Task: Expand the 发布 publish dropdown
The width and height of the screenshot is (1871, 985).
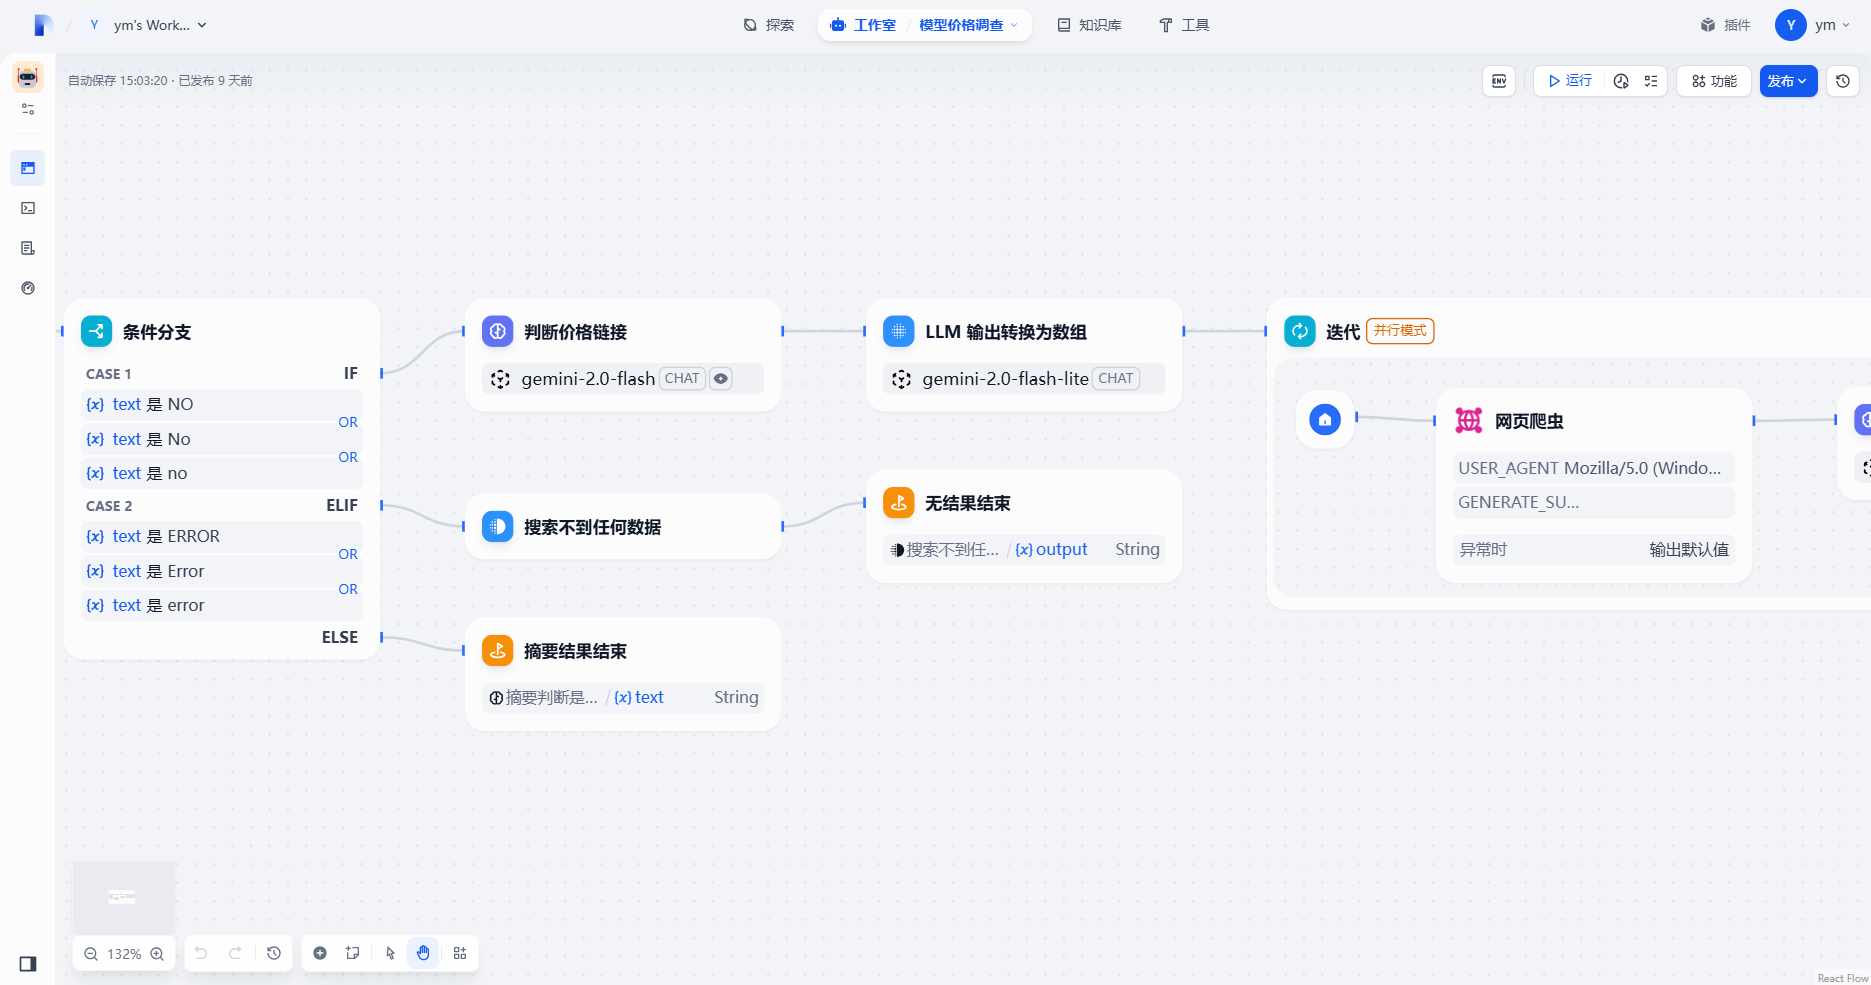Action: (1787, 81)
